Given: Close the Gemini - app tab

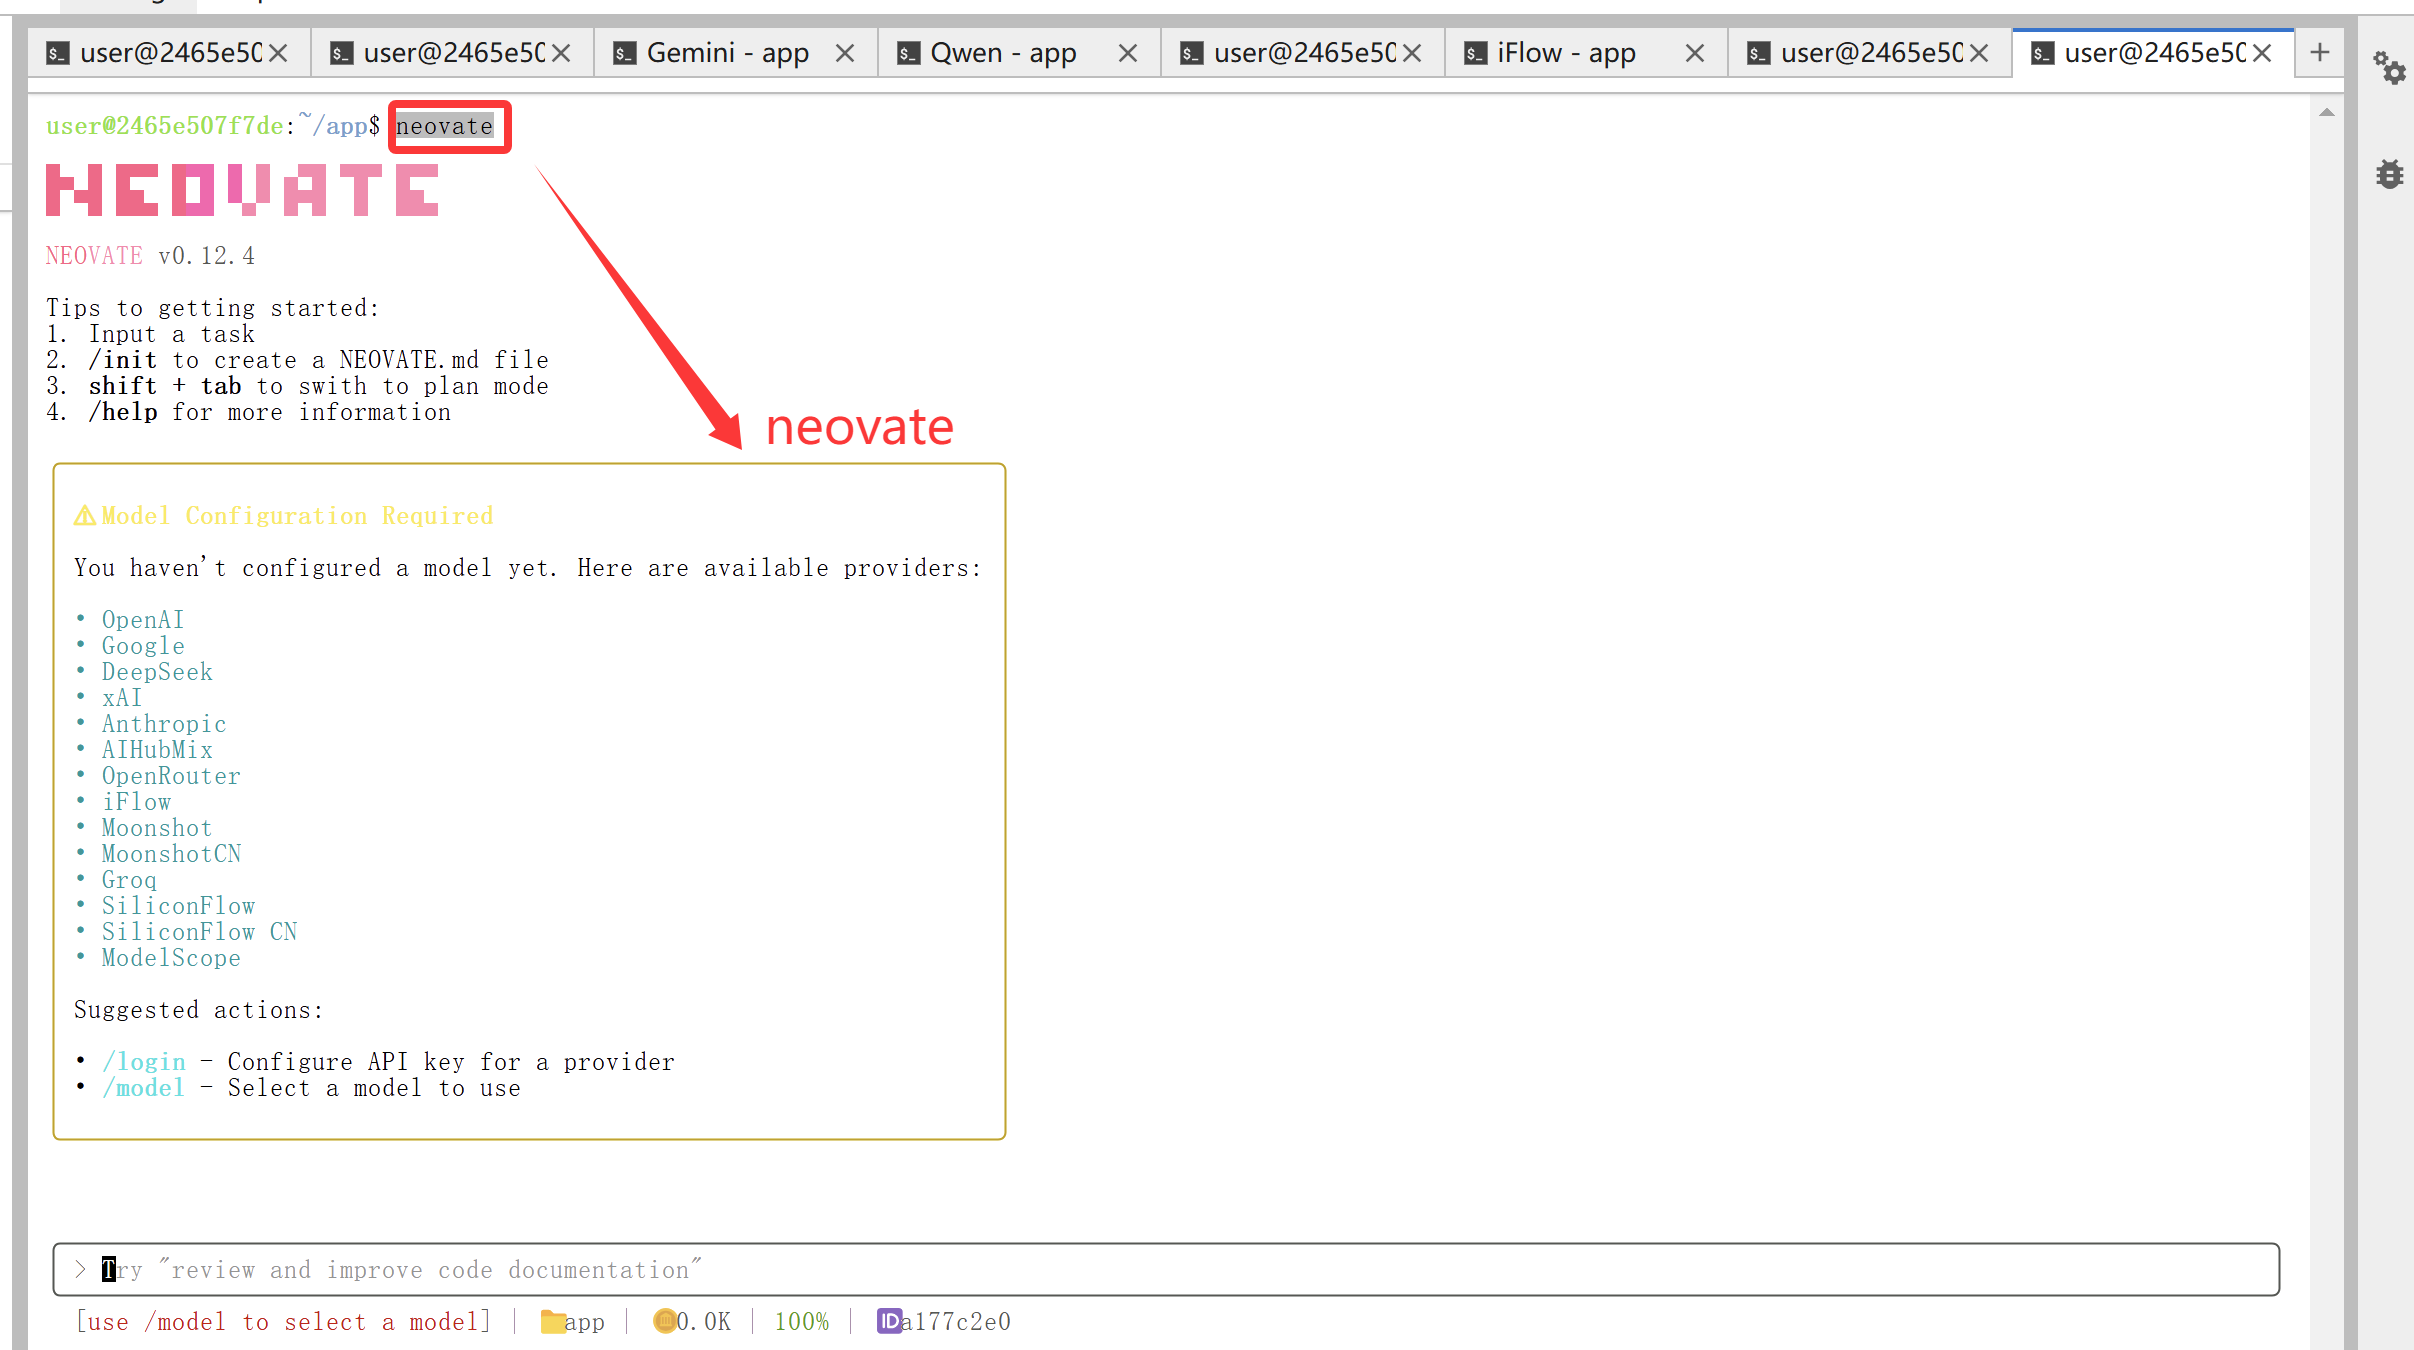Looking at the screenshot, I should 845,53.
